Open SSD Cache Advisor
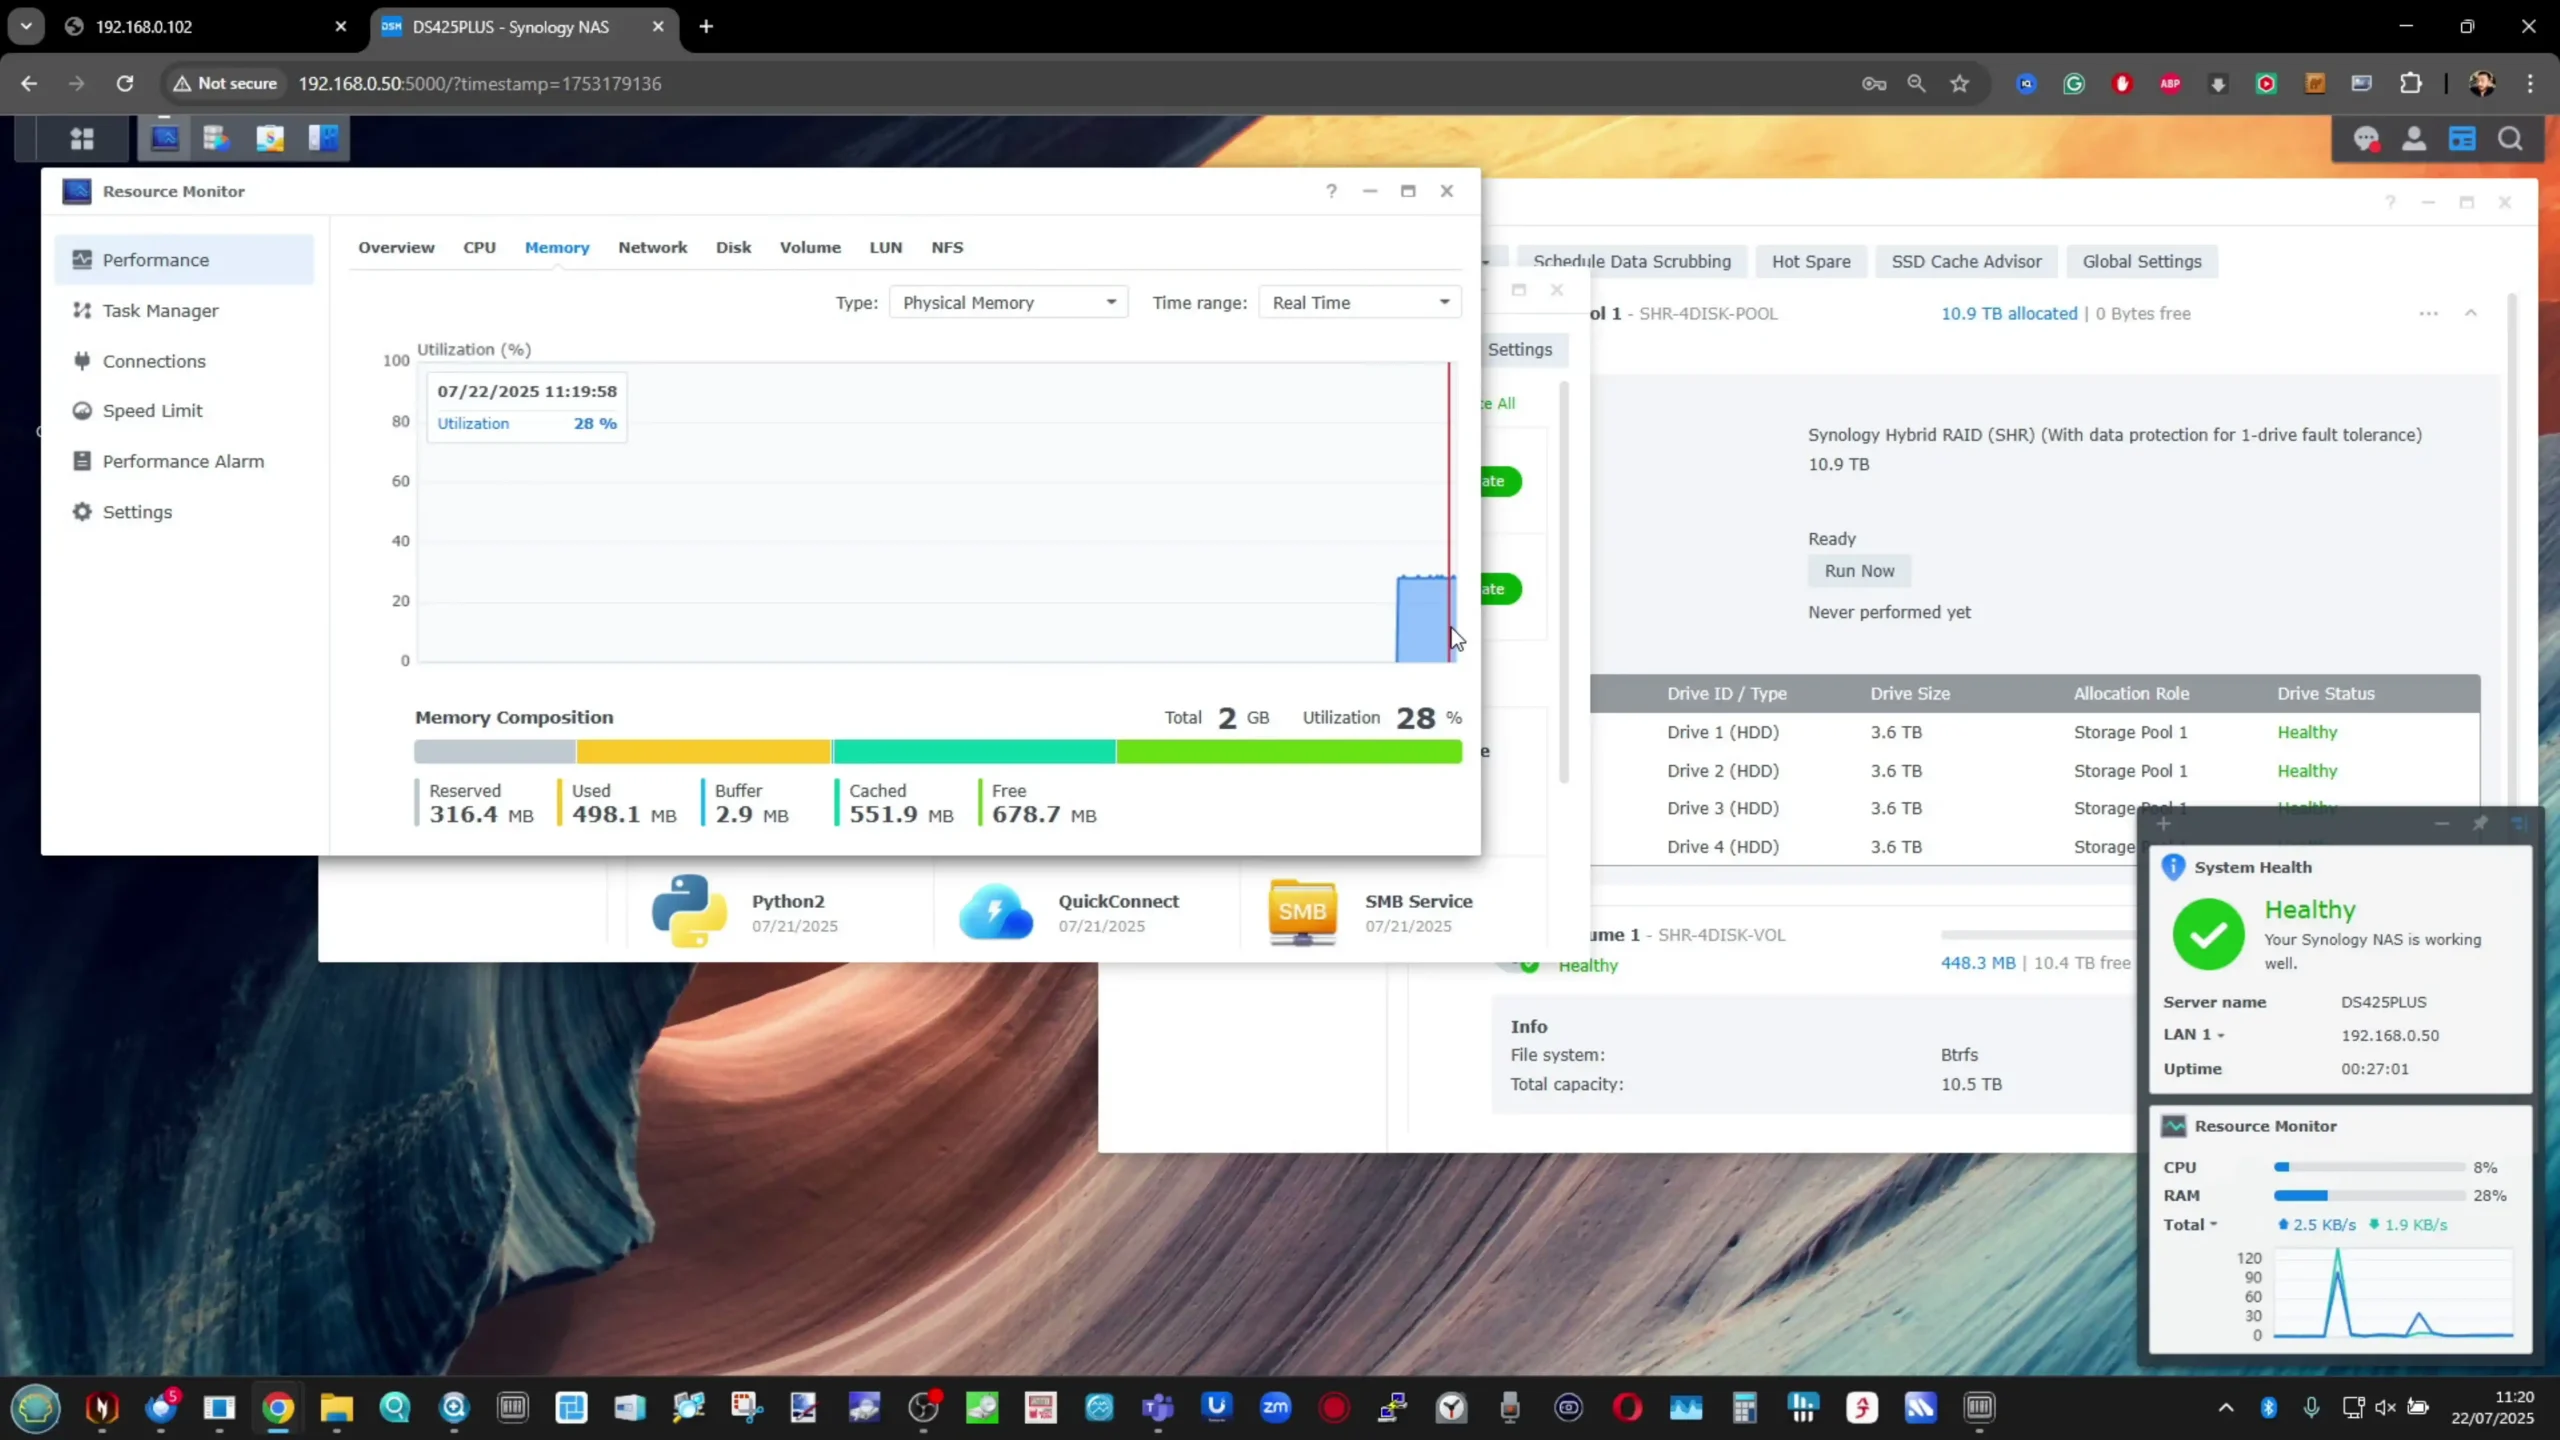Image resolution: width=2560 pixels, height=1440 pixels. click(1966, 261)
